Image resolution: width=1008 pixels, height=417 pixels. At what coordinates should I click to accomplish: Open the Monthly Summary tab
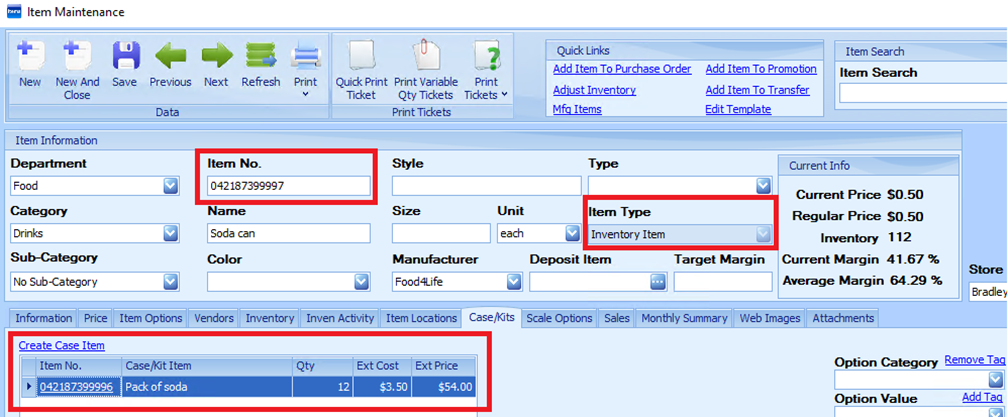pyautogui.click(x=685, y=318)
